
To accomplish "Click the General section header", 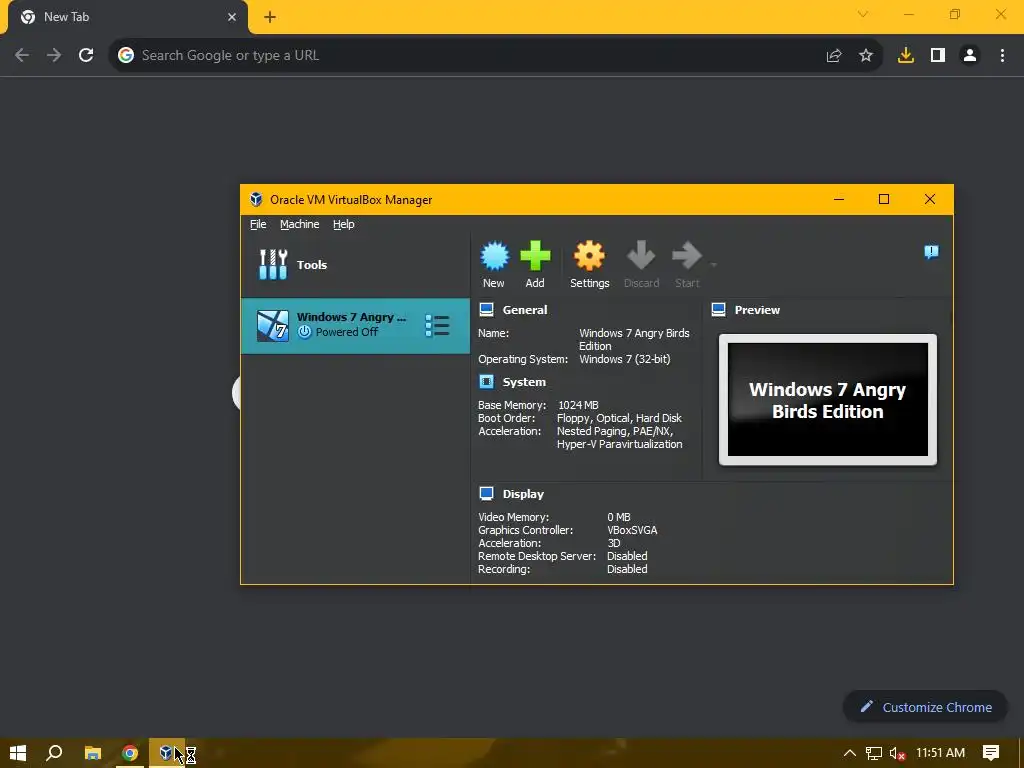I will [524, 310].
